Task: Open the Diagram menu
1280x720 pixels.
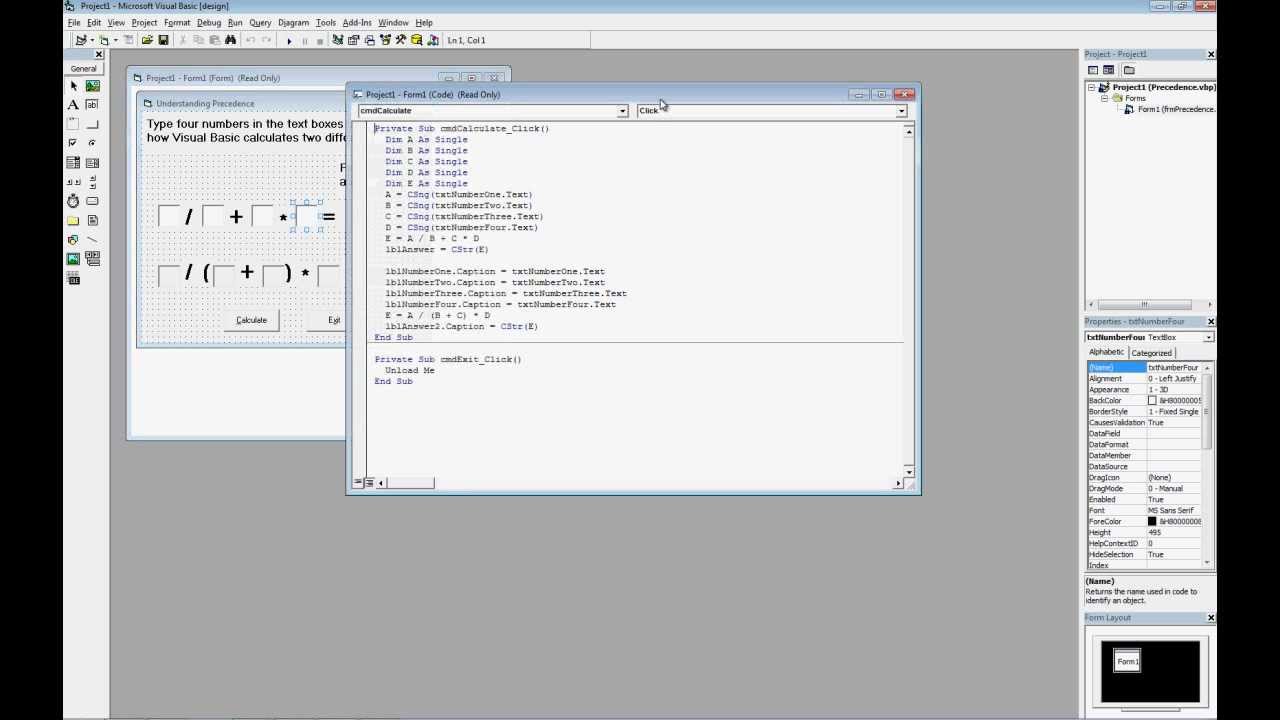Action: [x=293, y=22]
